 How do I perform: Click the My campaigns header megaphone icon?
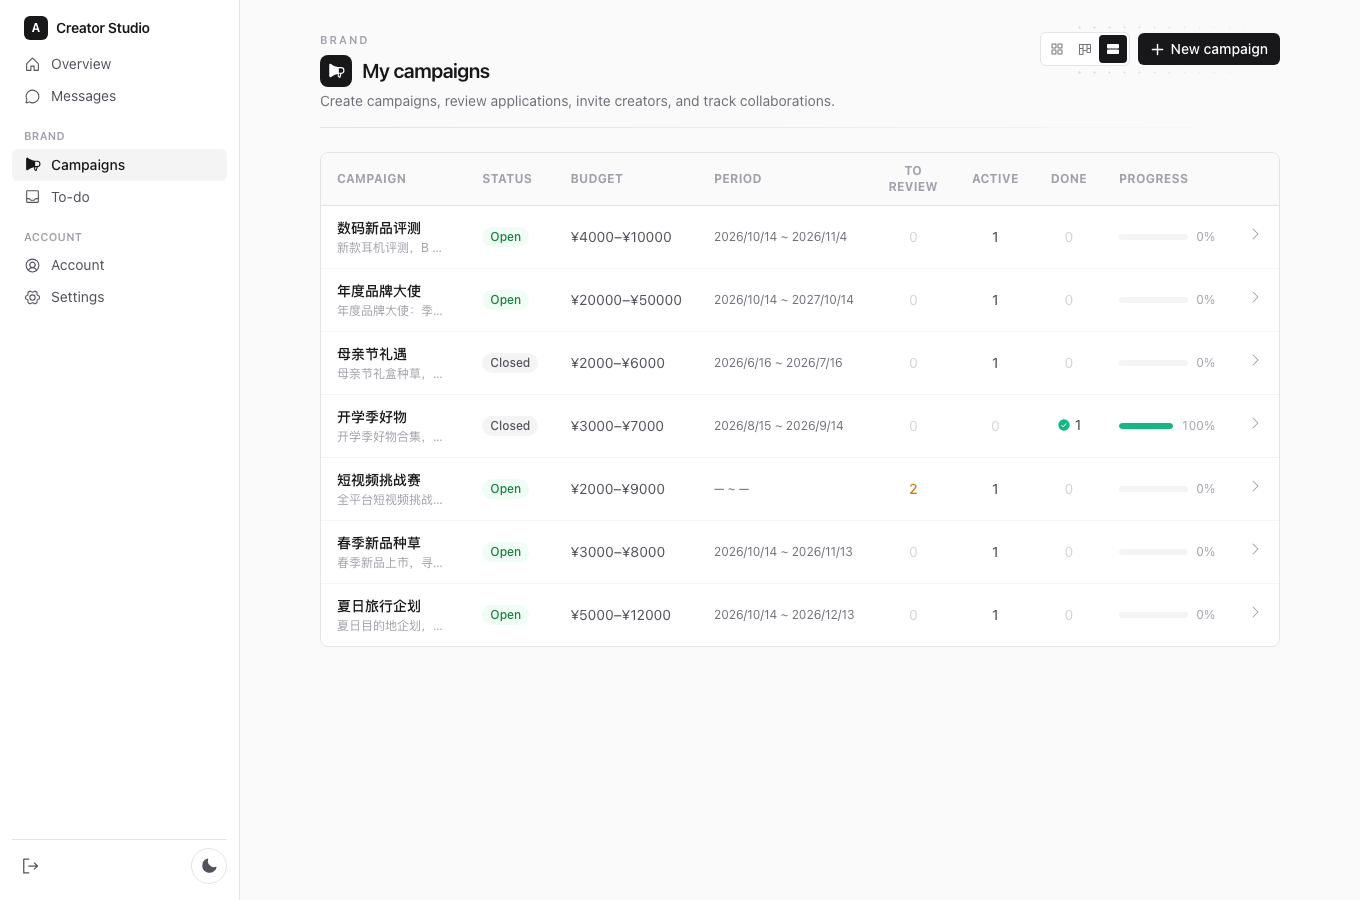click(336, 71)
